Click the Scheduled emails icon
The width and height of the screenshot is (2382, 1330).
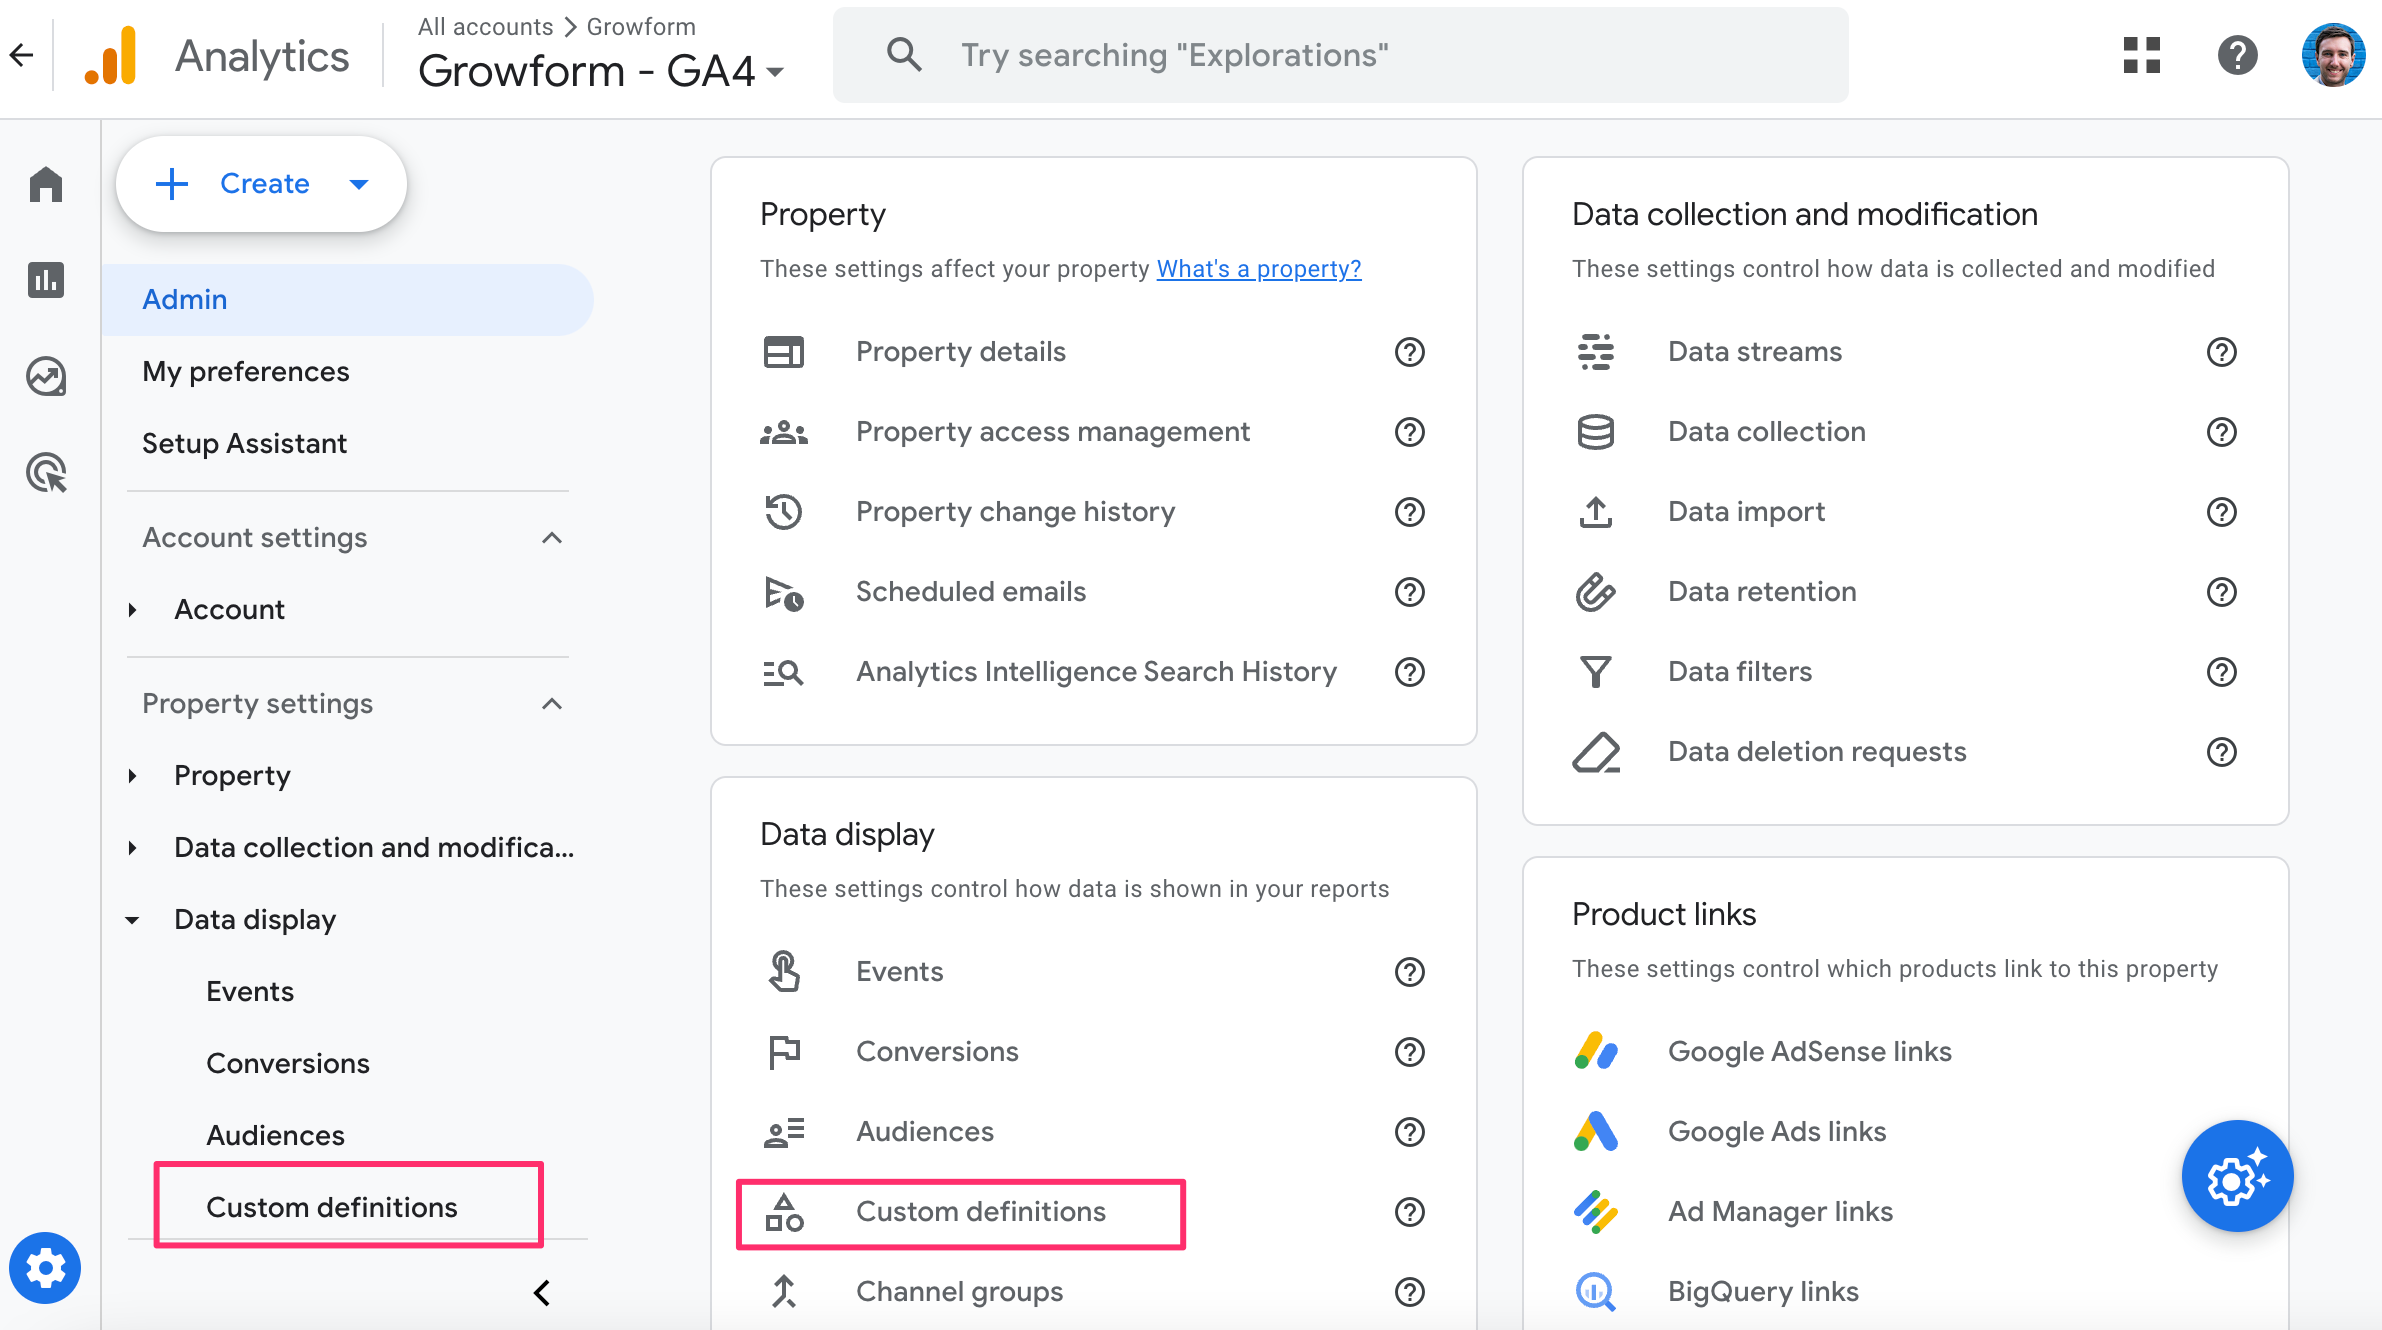[x=784, y=592]
